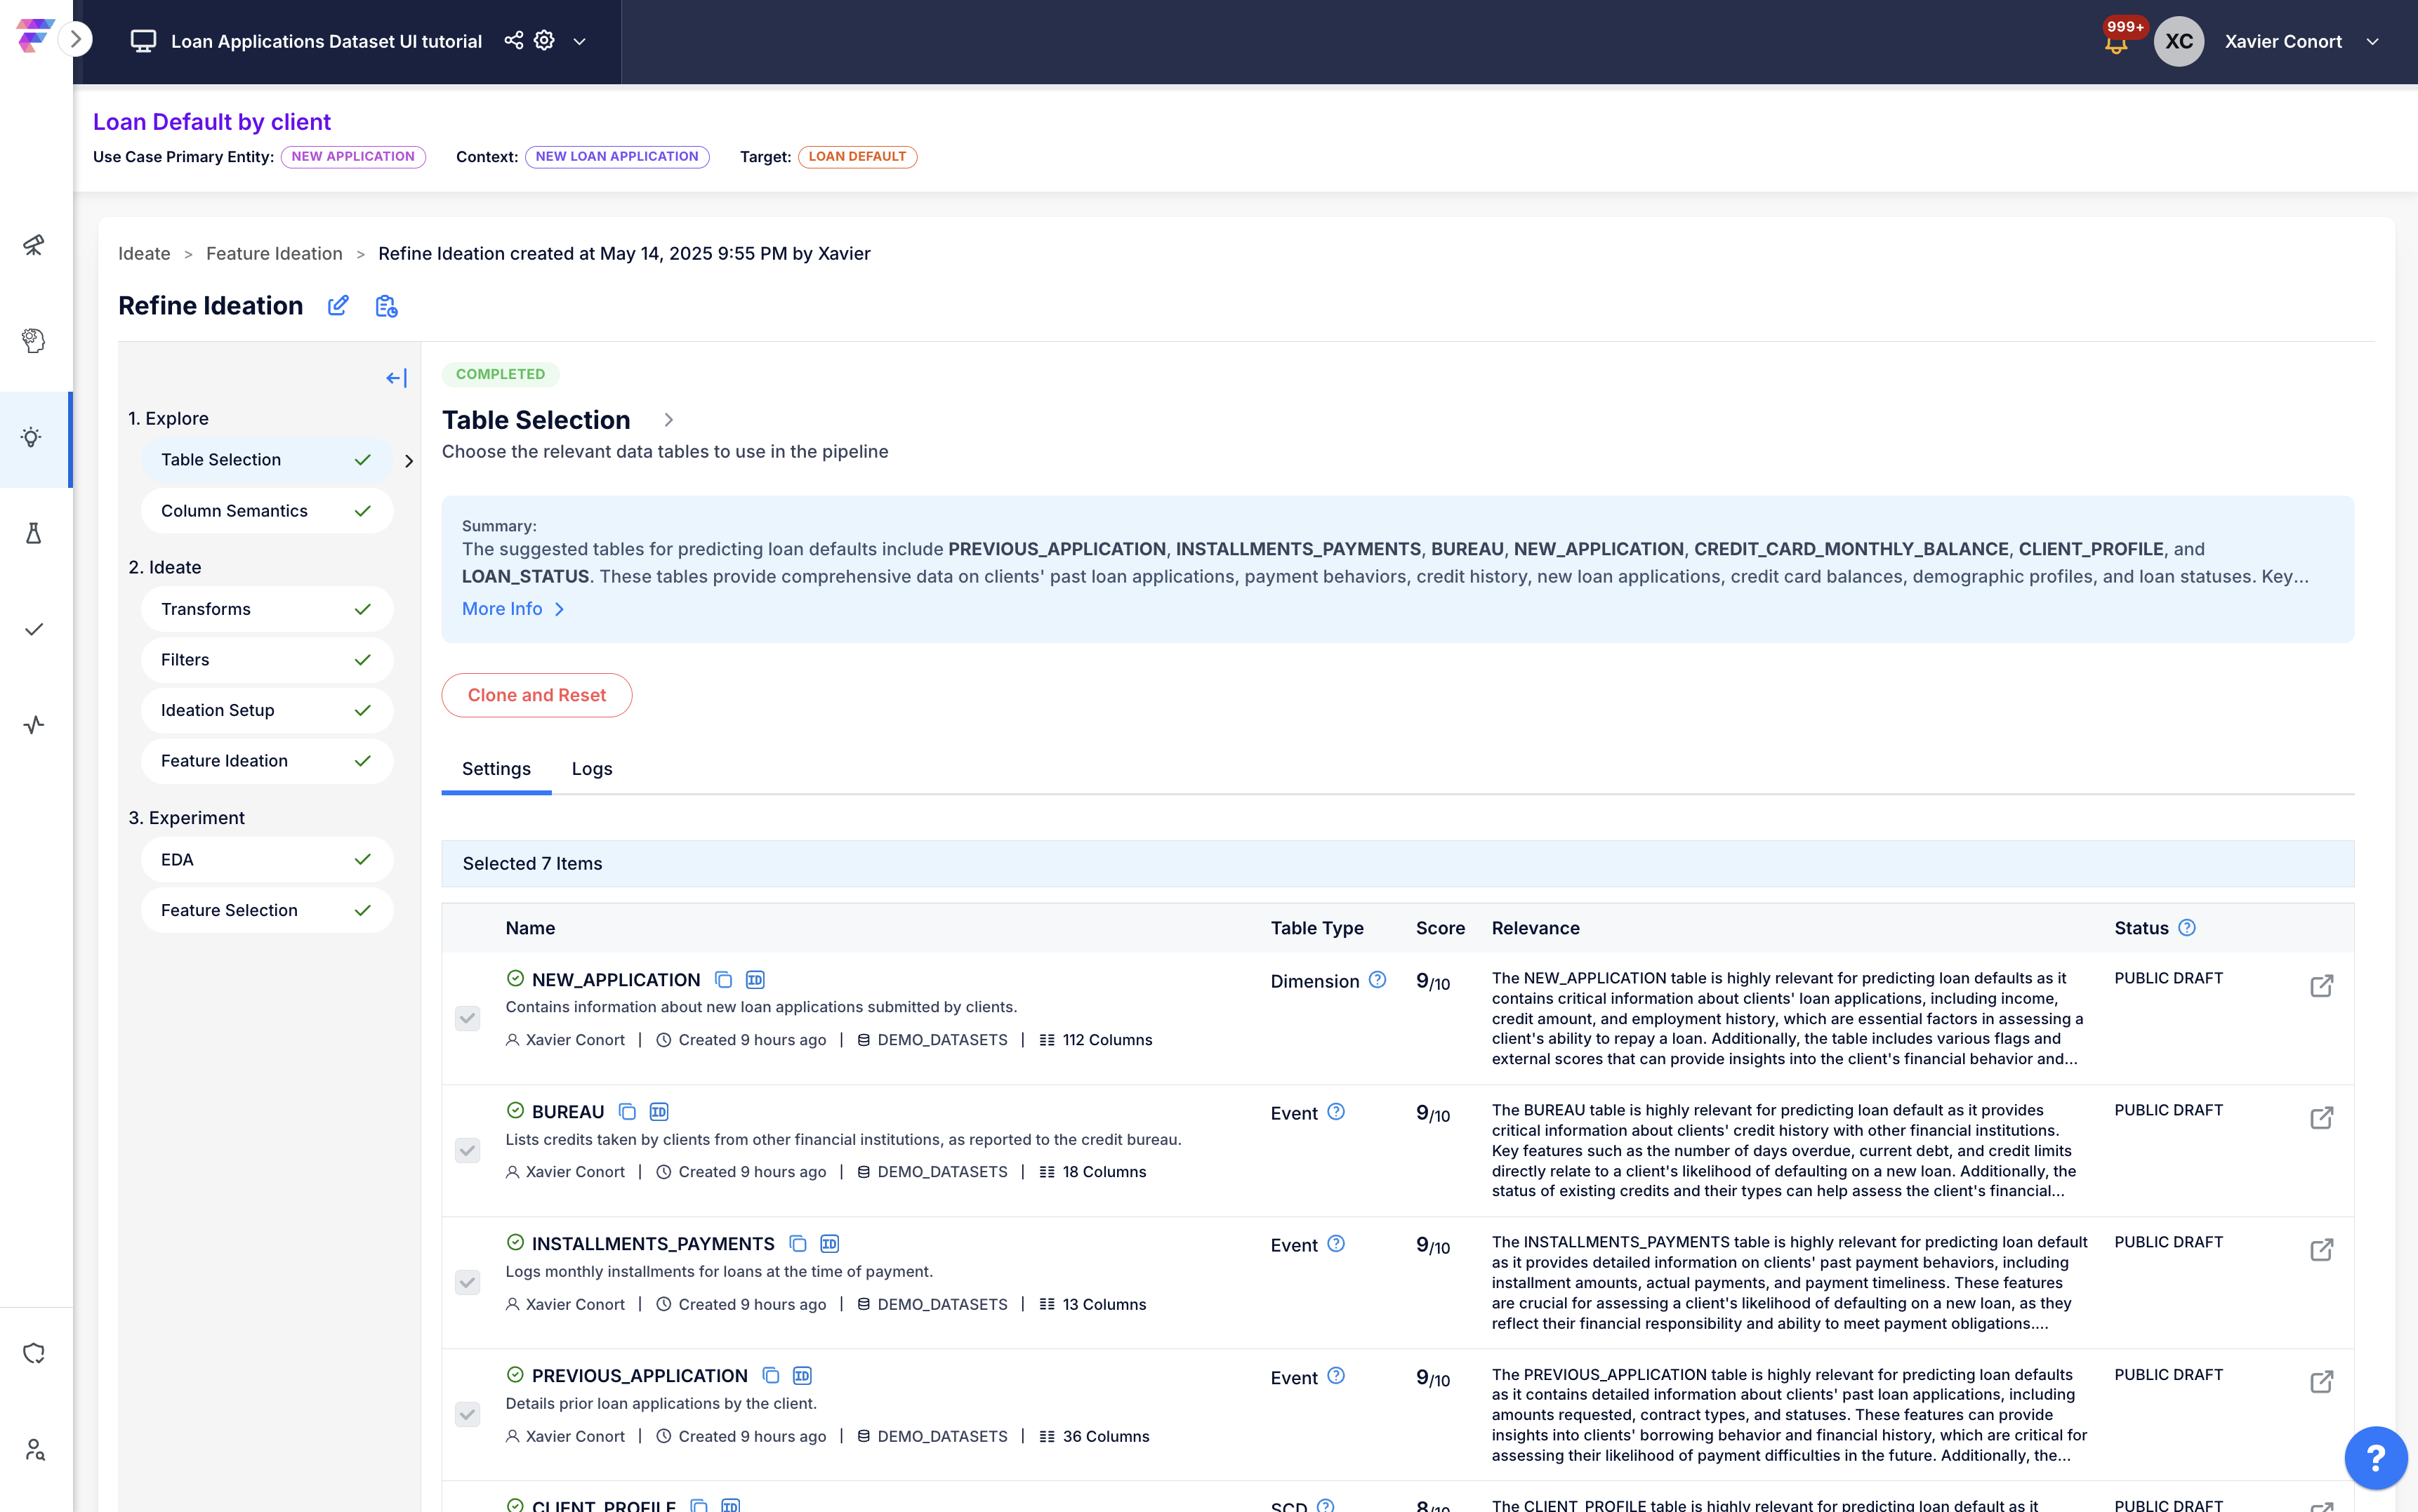Click the shield icon in the sidebar
The height and width of the screenshot is (1512, 2418).
(34, 1353)
